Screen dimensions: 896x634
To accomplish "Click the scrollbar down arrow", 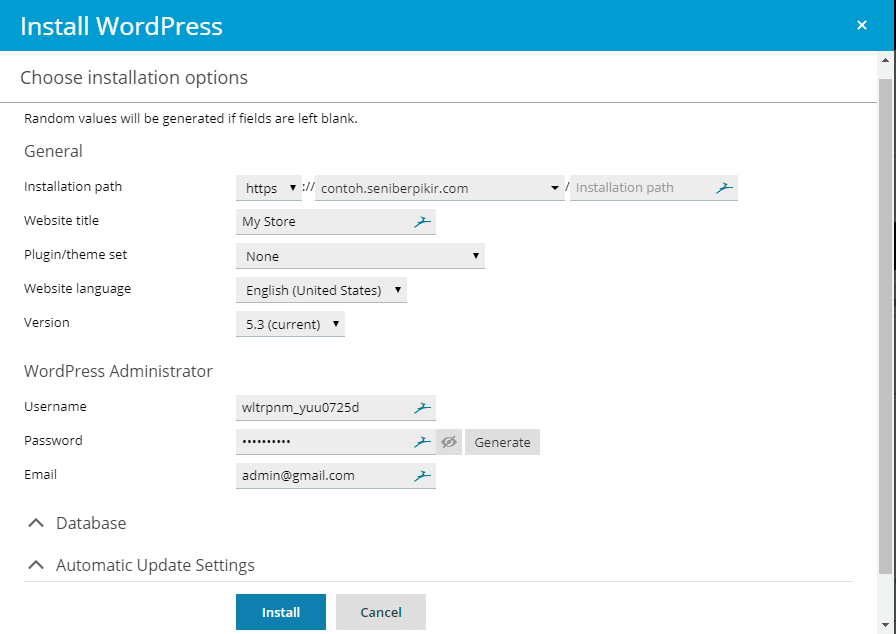I will (x=886, y=624).
